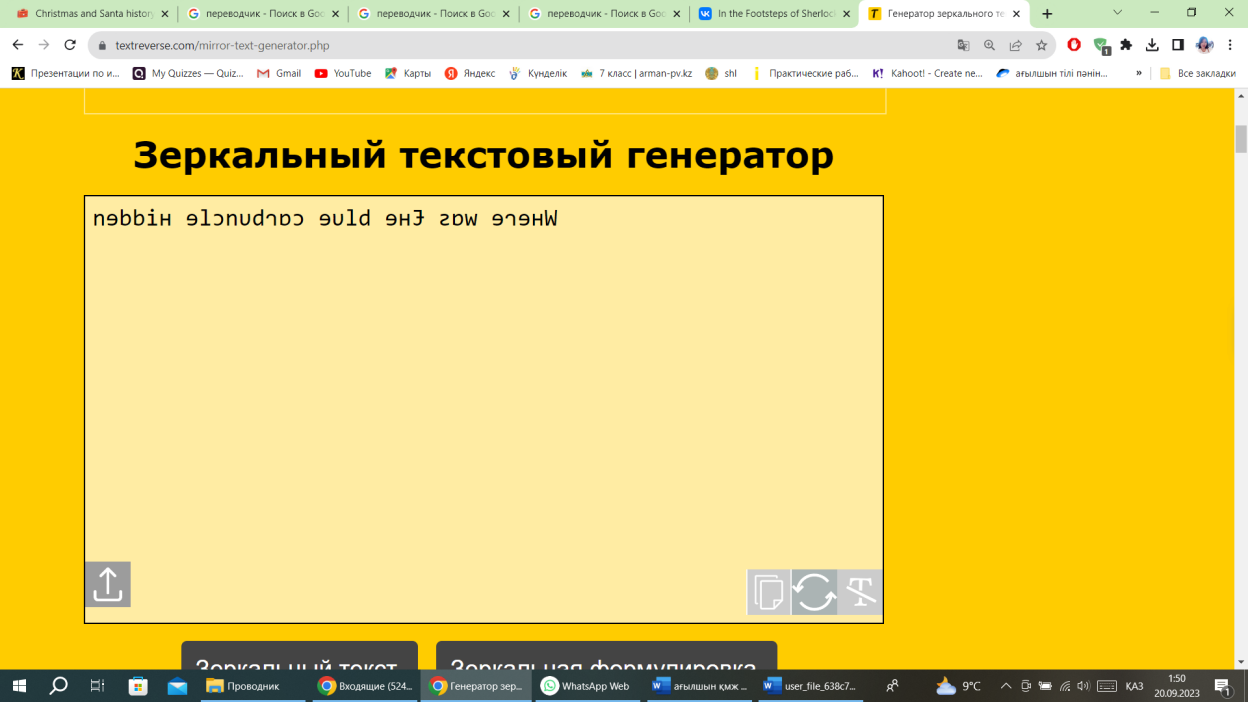Viewport: 1248px width, 702px height.
Task: Open Mail app from taskbar
Action: tap(177, 686)
